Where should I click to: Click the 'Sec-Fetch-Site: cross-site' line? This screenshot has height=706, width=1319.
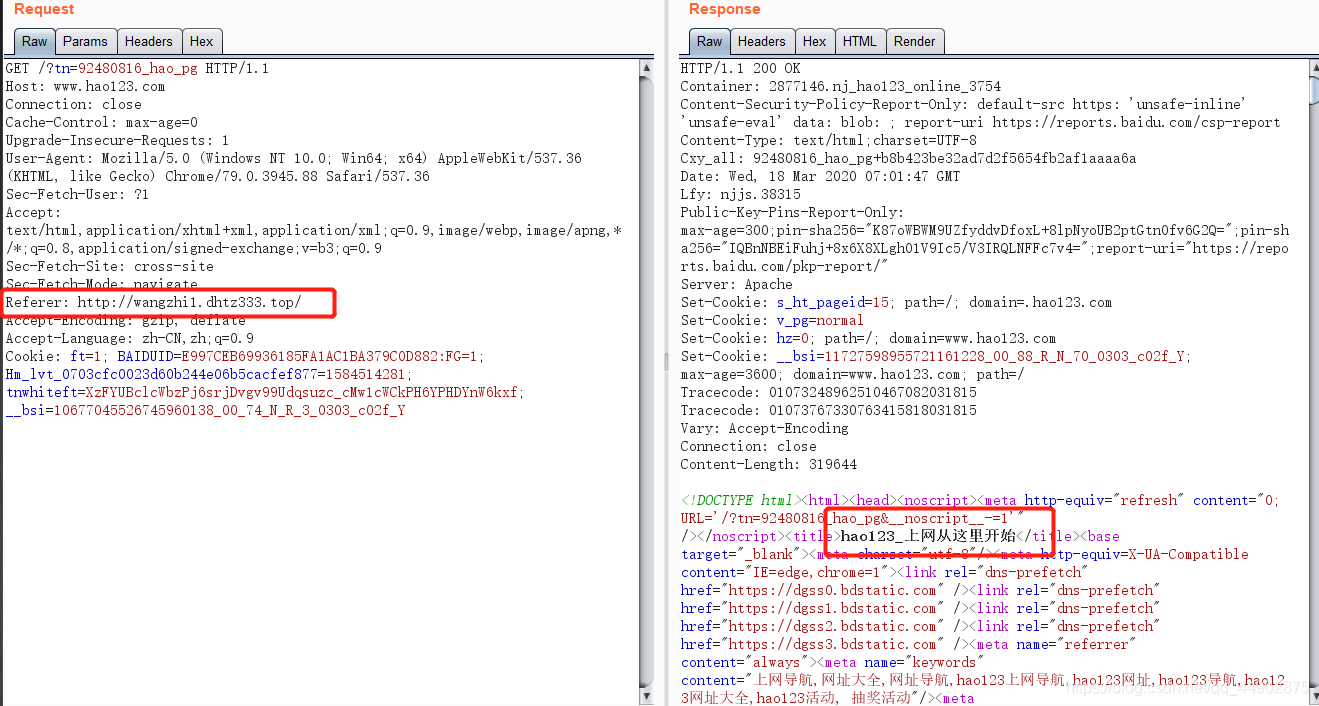109,266
